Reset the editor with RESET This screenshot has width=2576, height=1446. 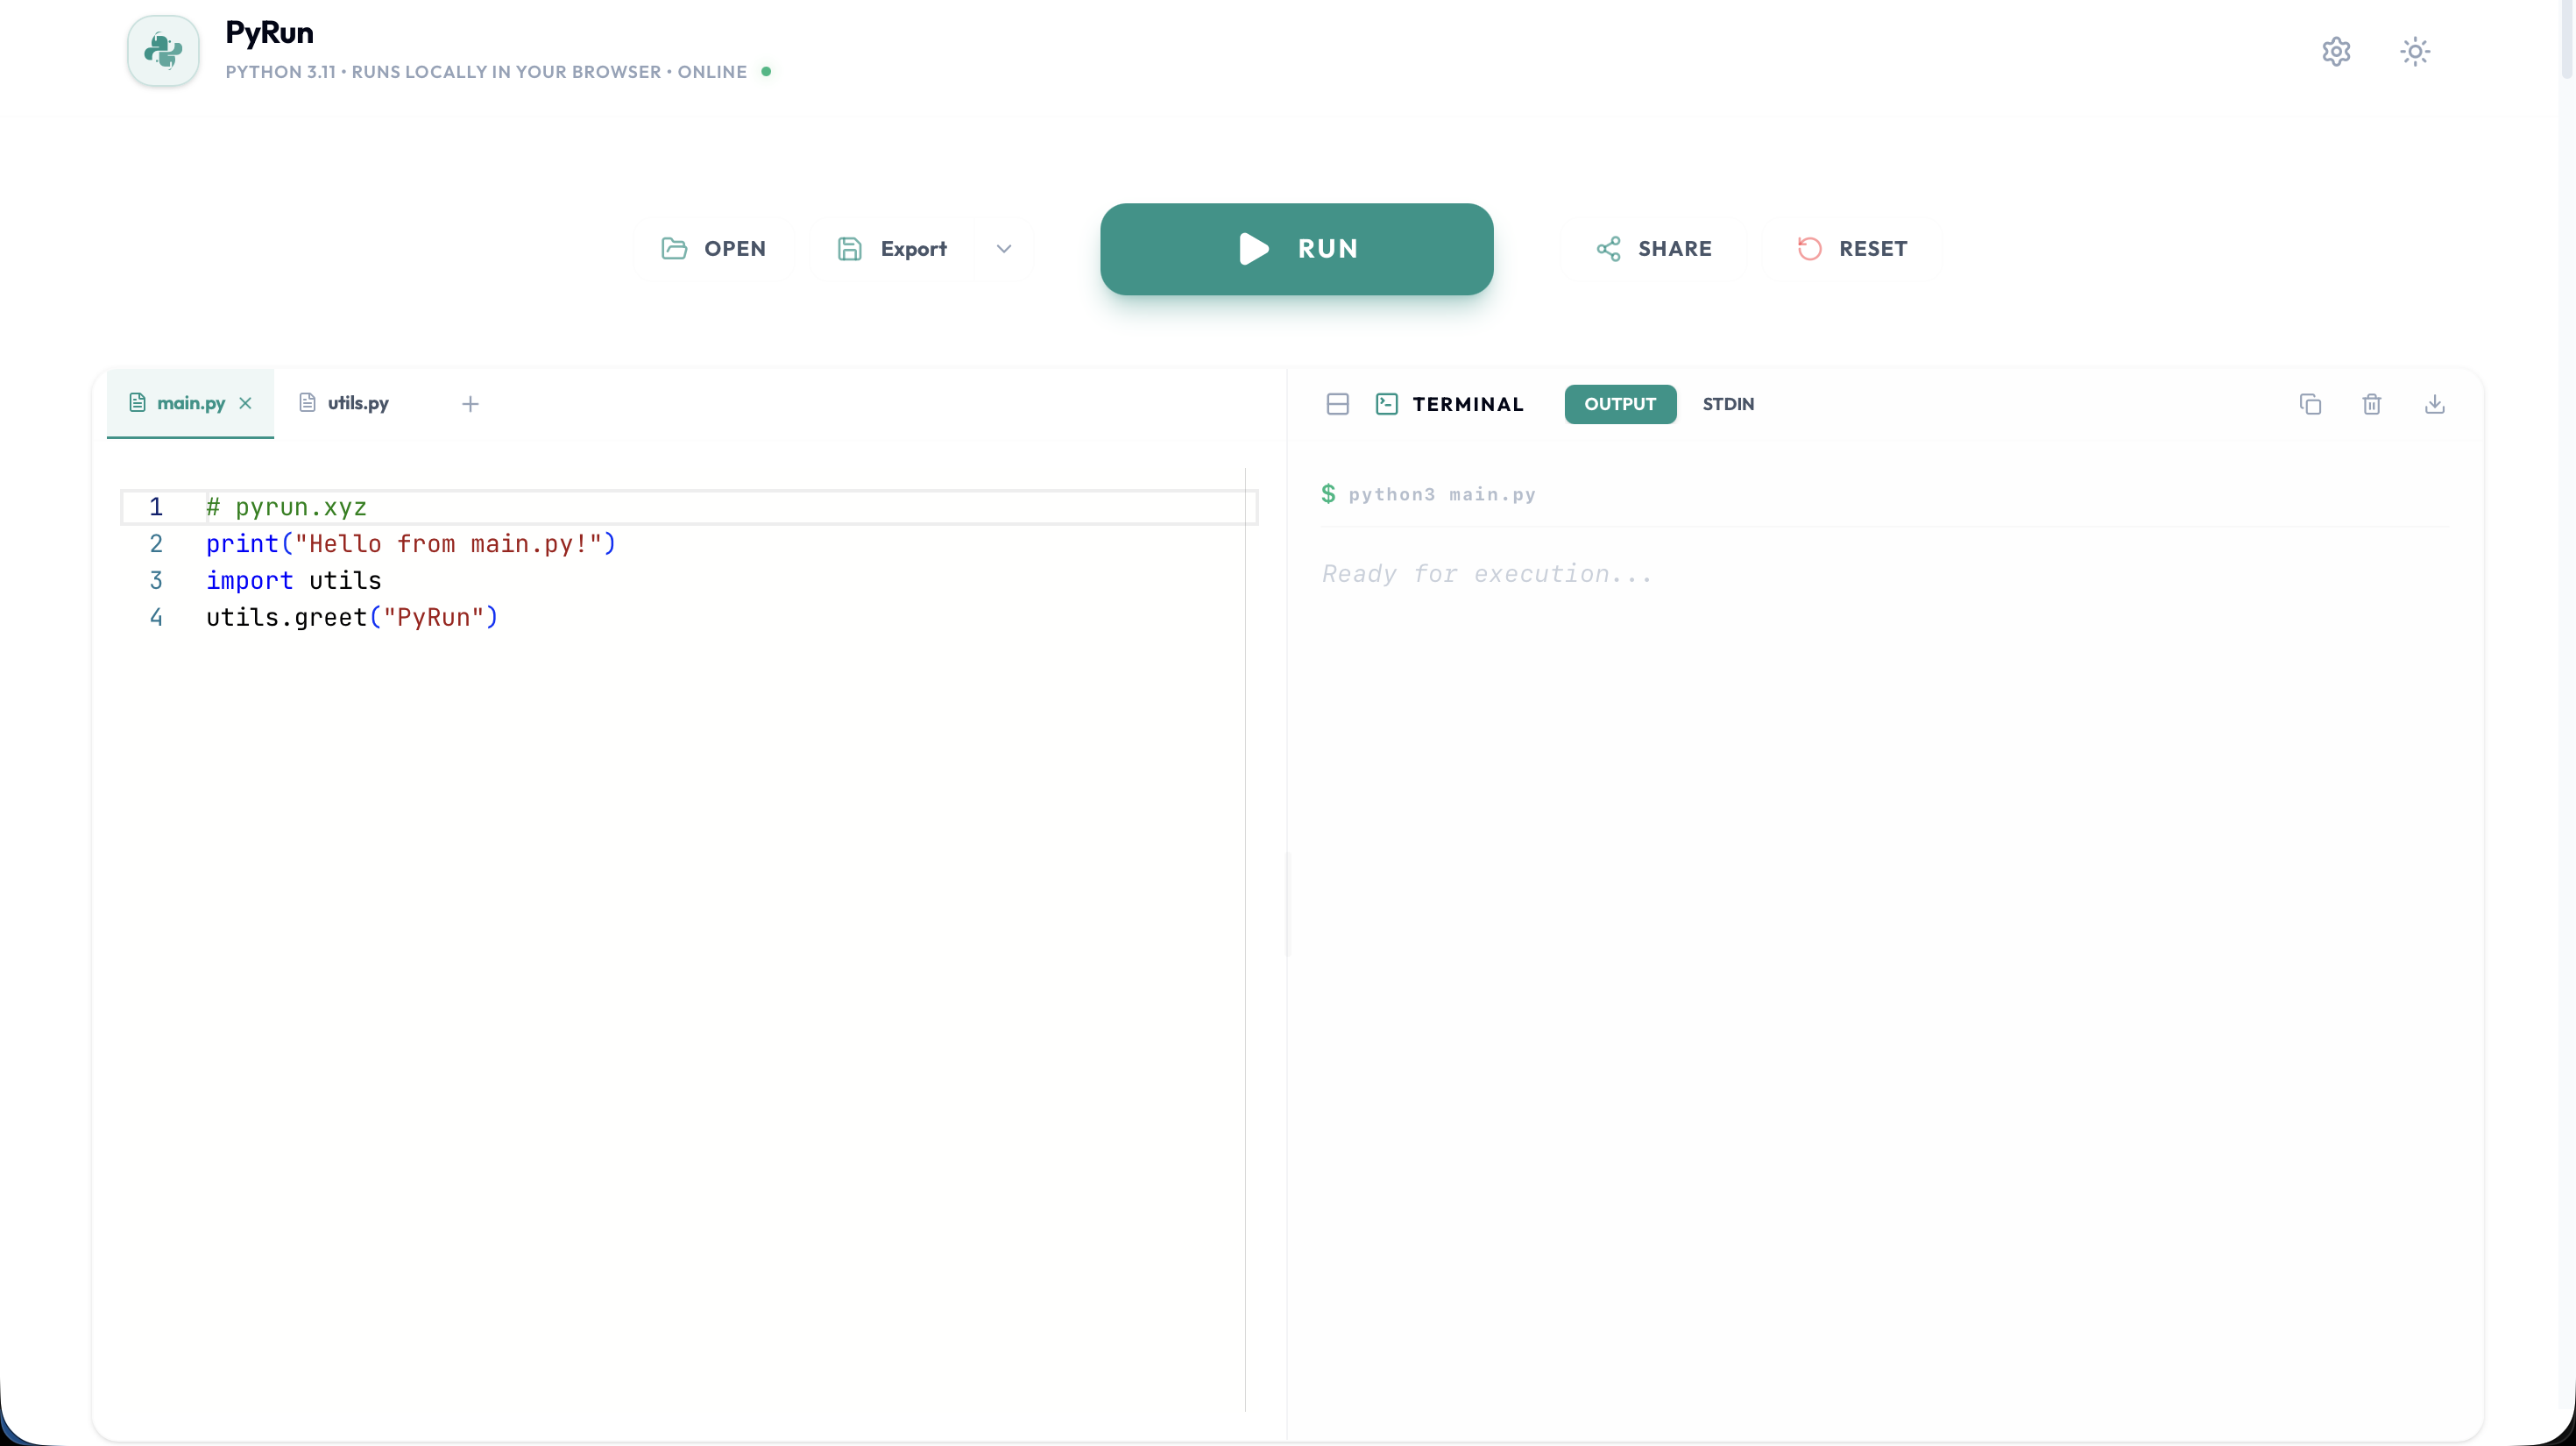[x=1852, y=249]
